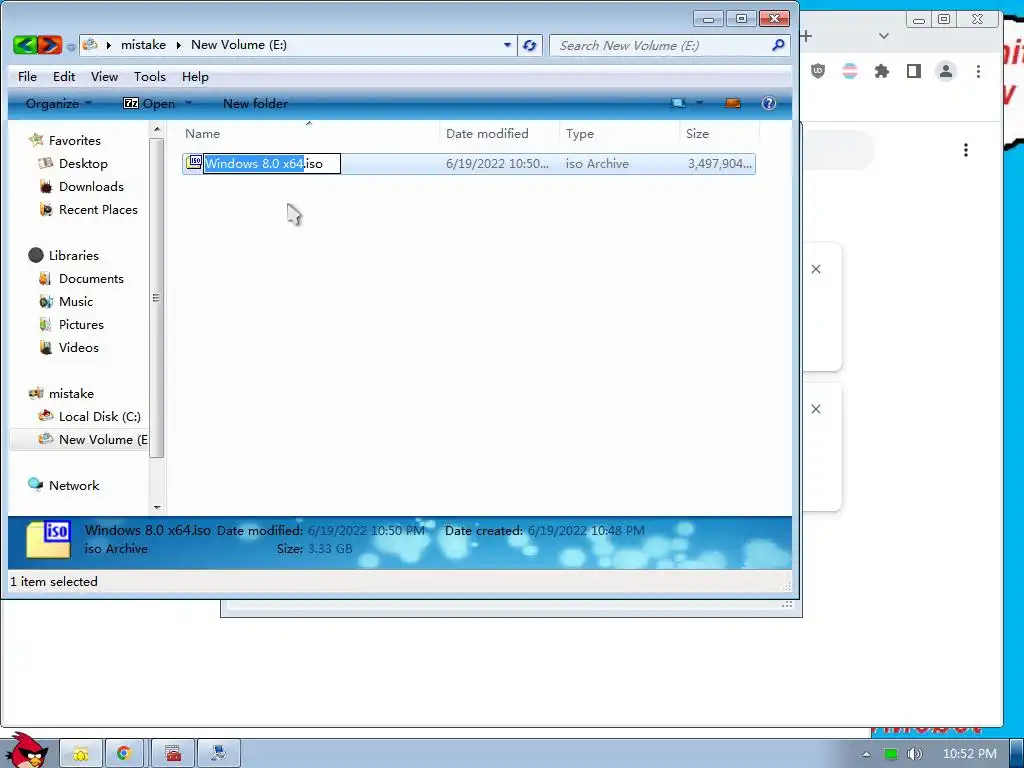Open the fourth taskbar app with computer icon
Image resolution: width=1024 pixels, height=768 pixels.
(x=219, y=754)
